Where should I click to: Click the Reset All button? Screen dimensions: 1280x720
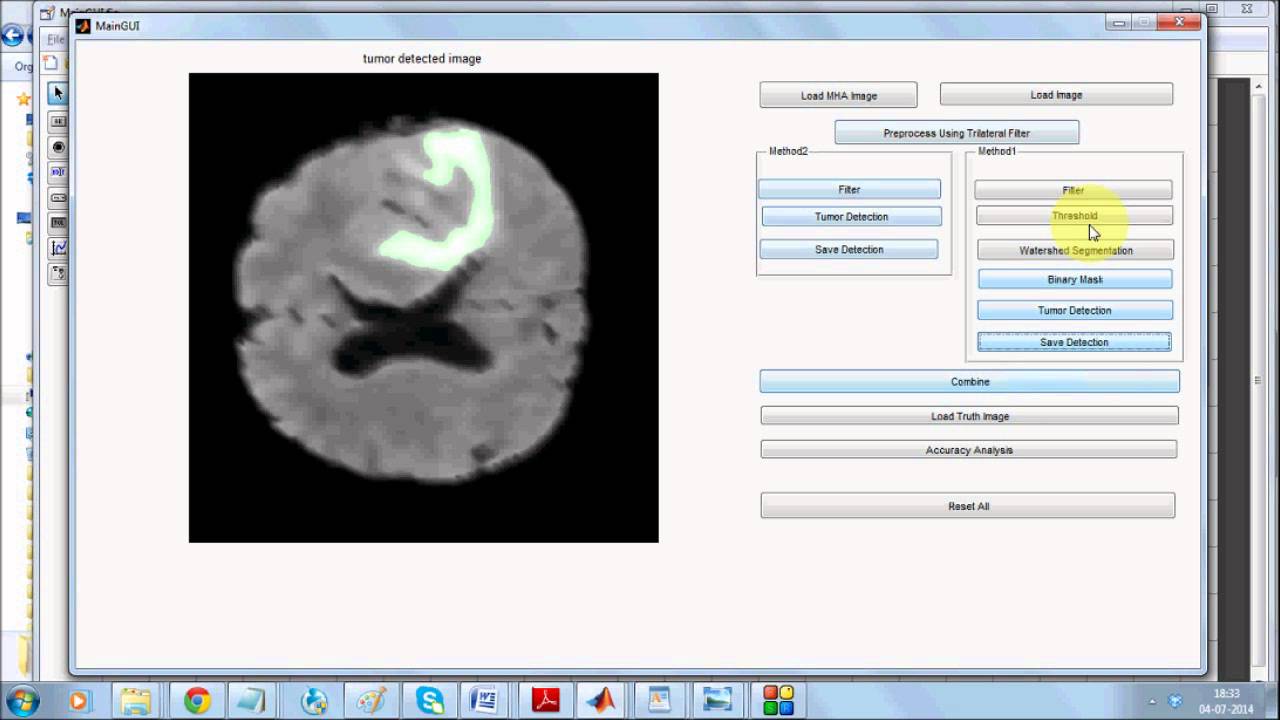point(968,506)
